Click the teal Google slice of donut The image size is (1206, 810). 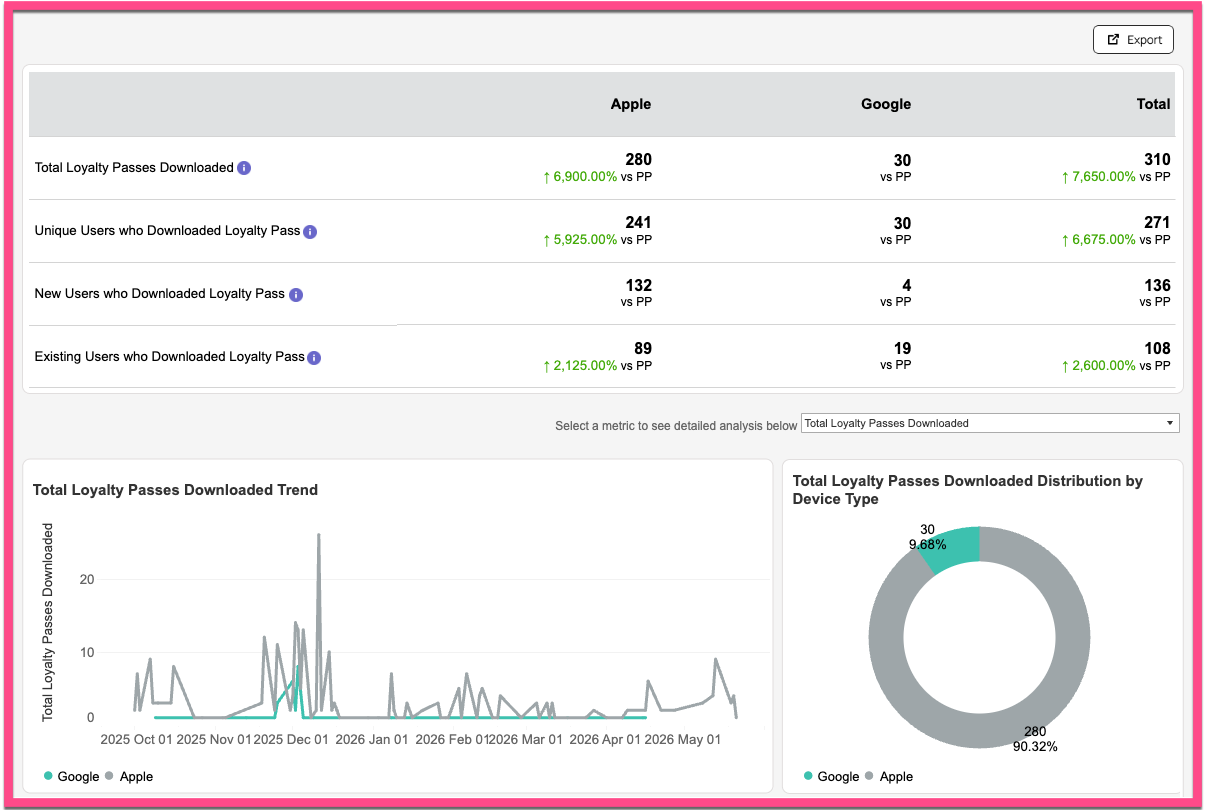950,547
